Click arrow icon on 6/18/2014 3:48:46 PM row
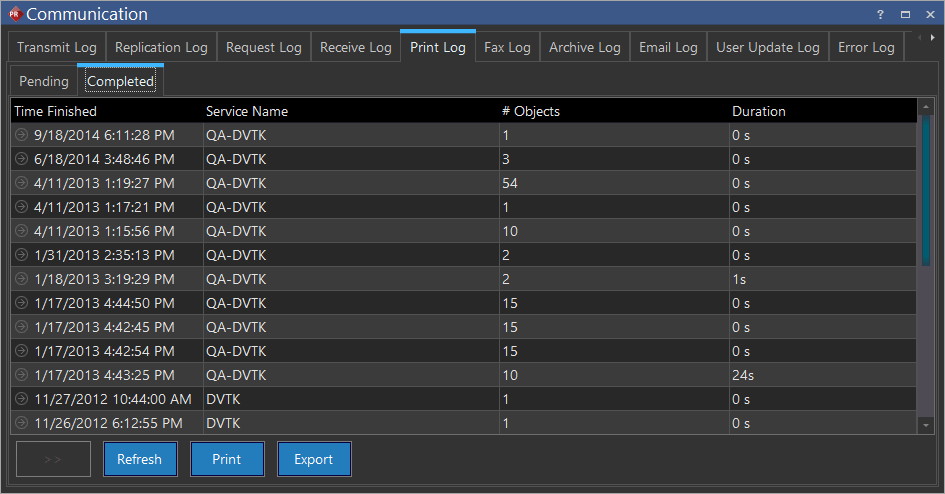Viewport: 945px width, 494px height. tap(22, 159)
